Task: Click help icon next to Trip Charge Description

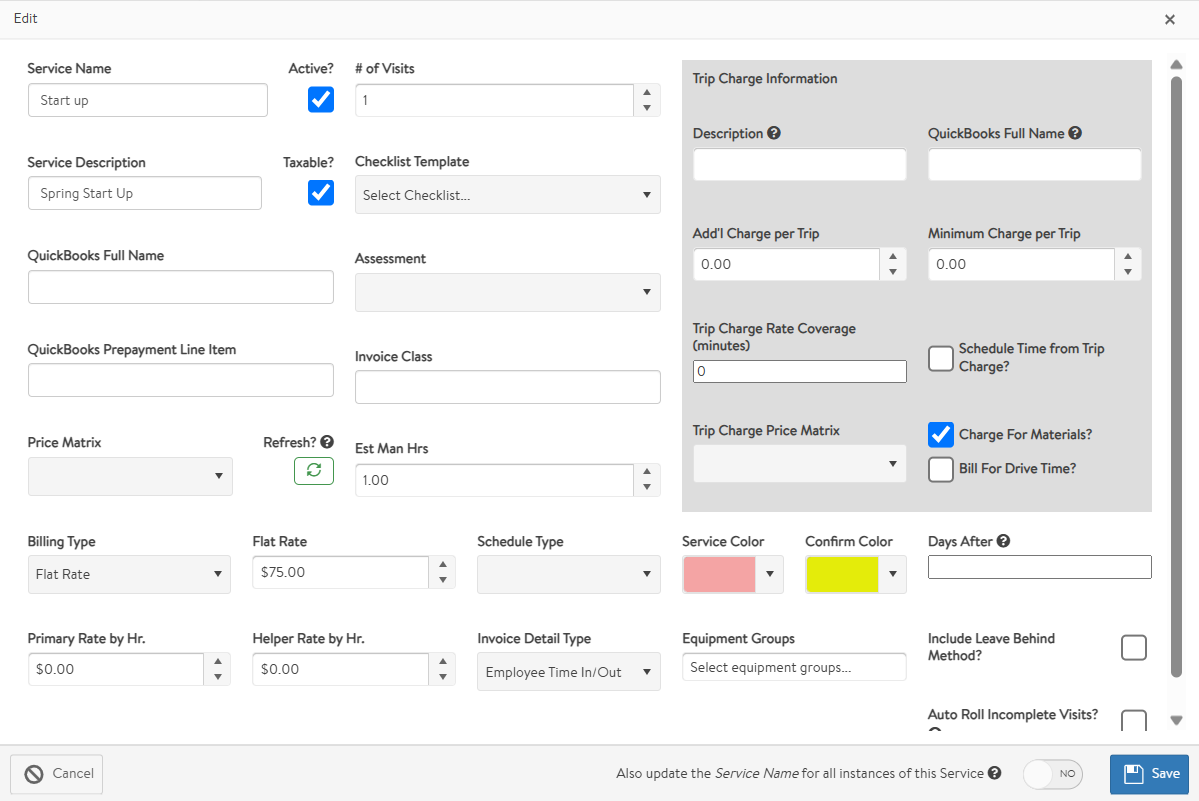Action: coord(774,133)
